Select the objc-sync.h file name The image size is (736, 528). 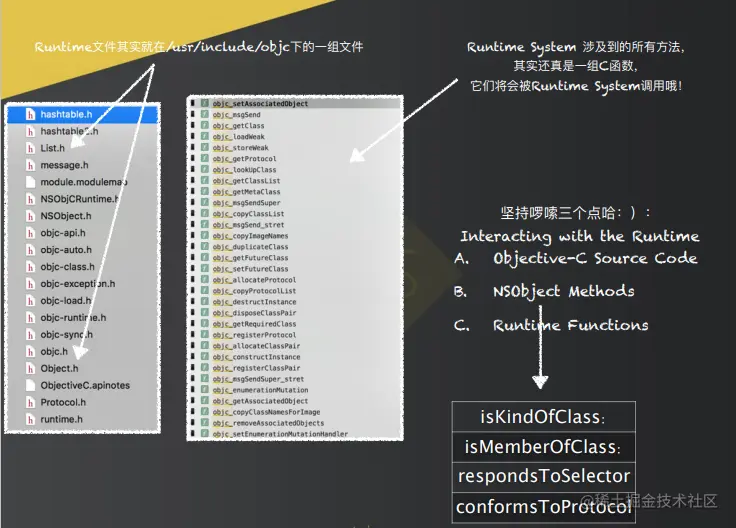67,335
